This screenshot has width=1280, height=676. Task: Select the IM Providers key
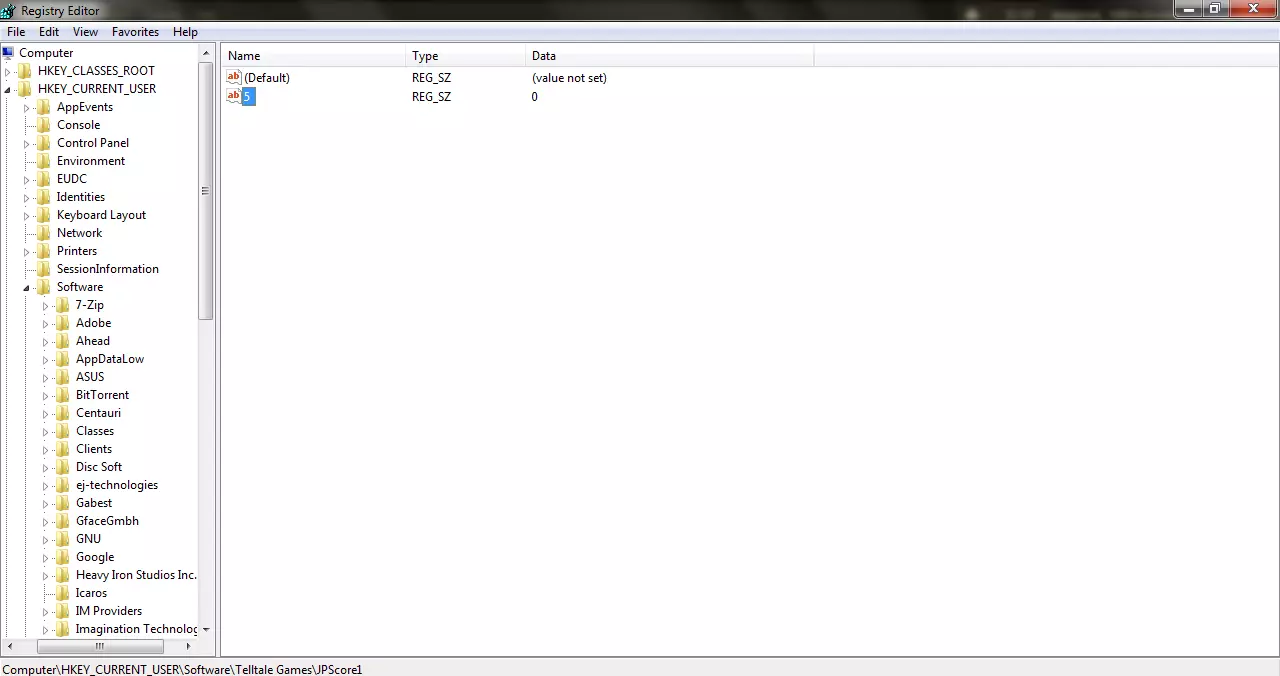[109, 611]
